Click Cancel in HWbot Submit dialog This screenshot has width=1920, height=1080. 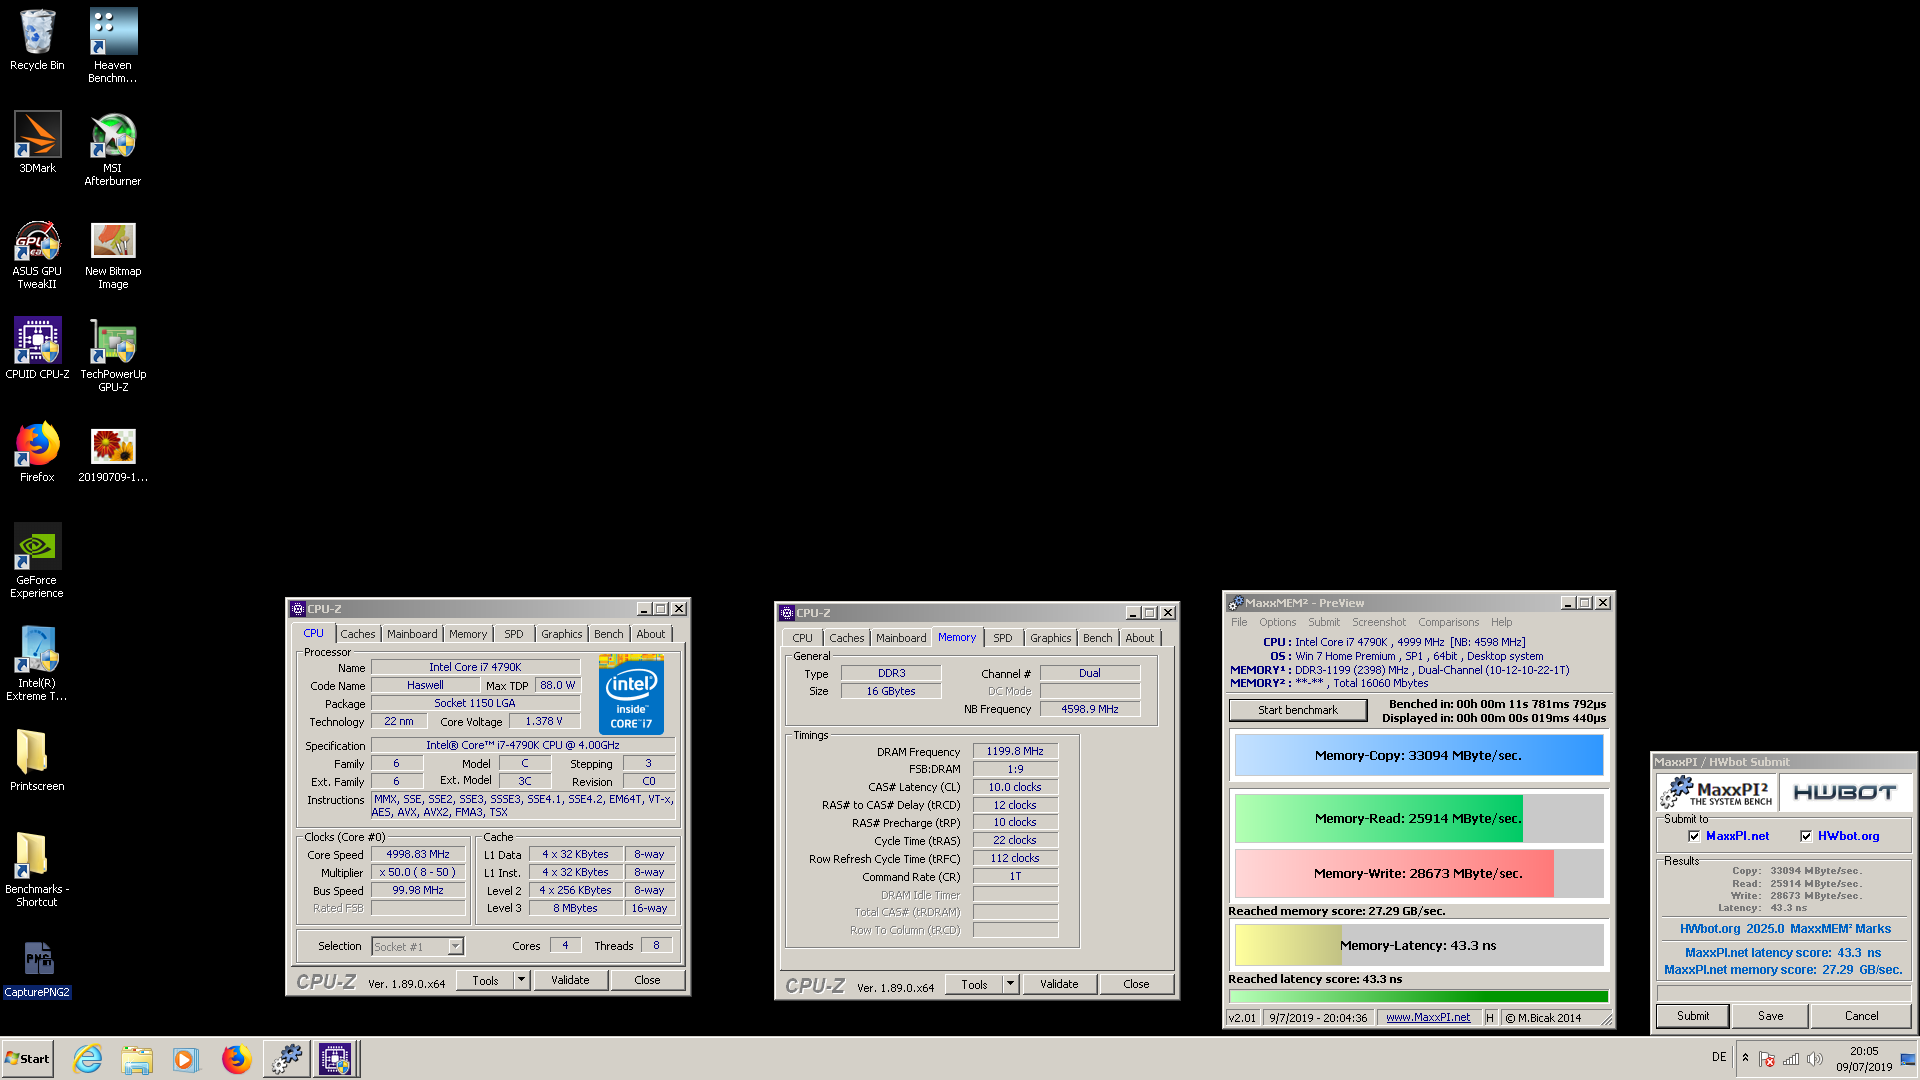(x=1861, y=1016)
